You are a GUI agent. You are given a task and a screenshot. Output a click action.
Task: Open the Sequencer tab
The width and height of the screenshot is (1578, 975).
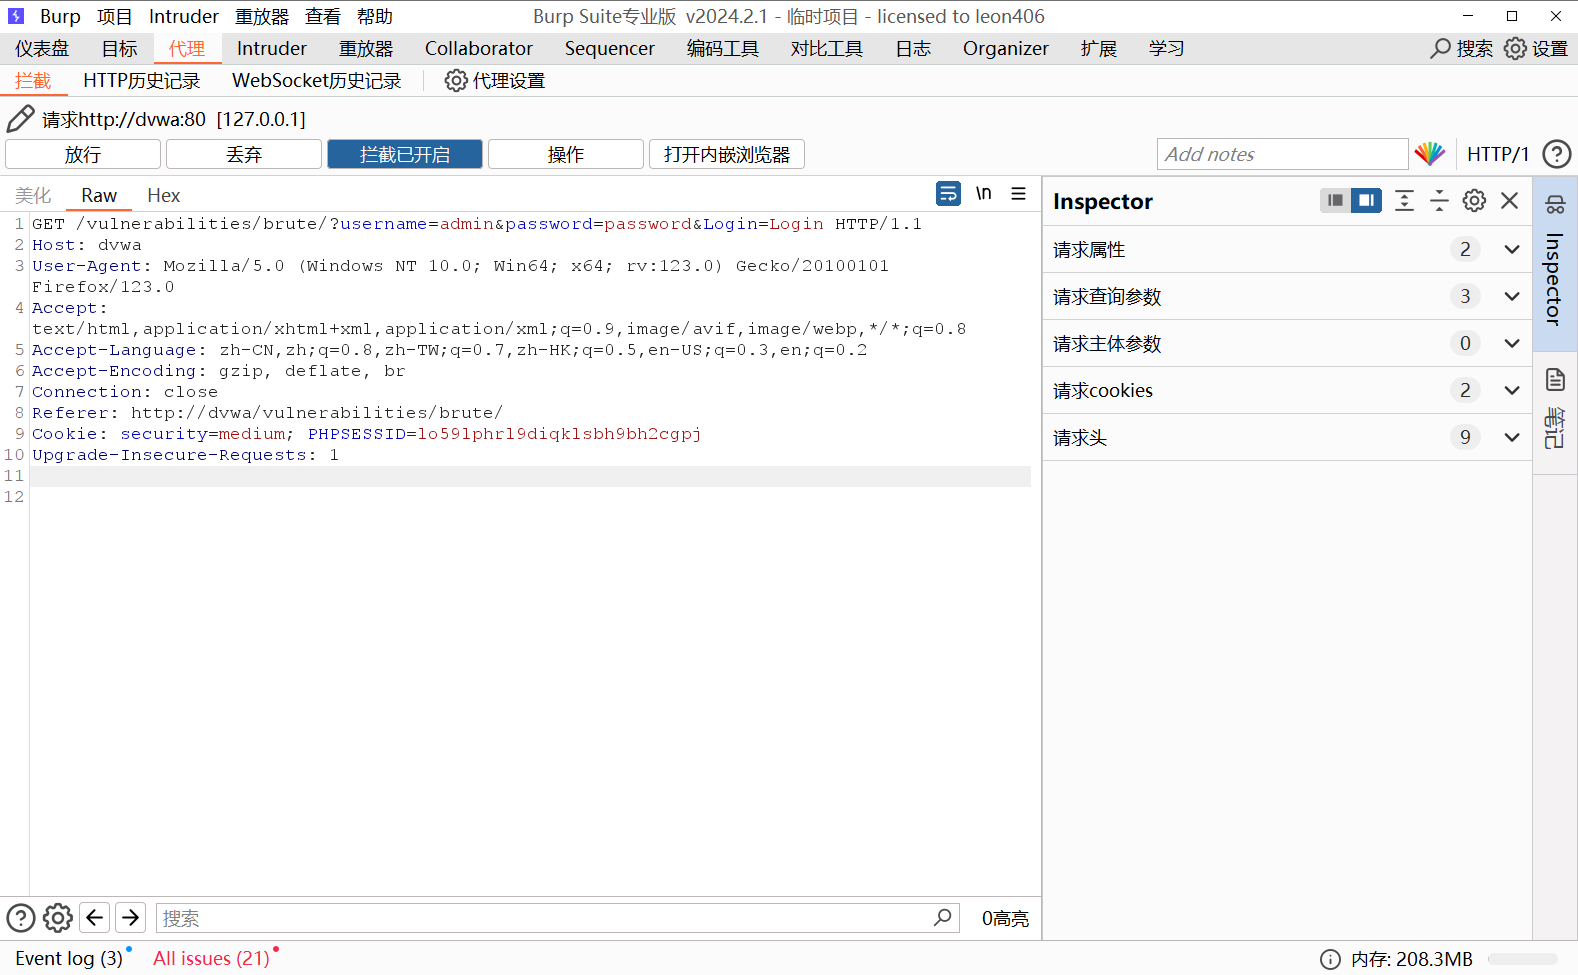[x=610, y=48]
